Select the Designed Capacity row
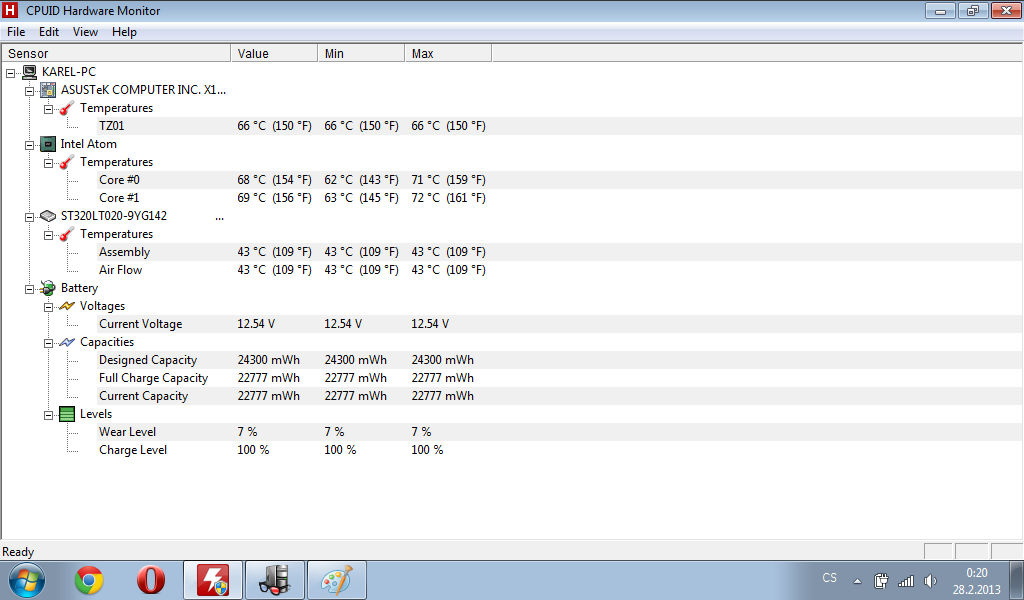 point(560,360)
